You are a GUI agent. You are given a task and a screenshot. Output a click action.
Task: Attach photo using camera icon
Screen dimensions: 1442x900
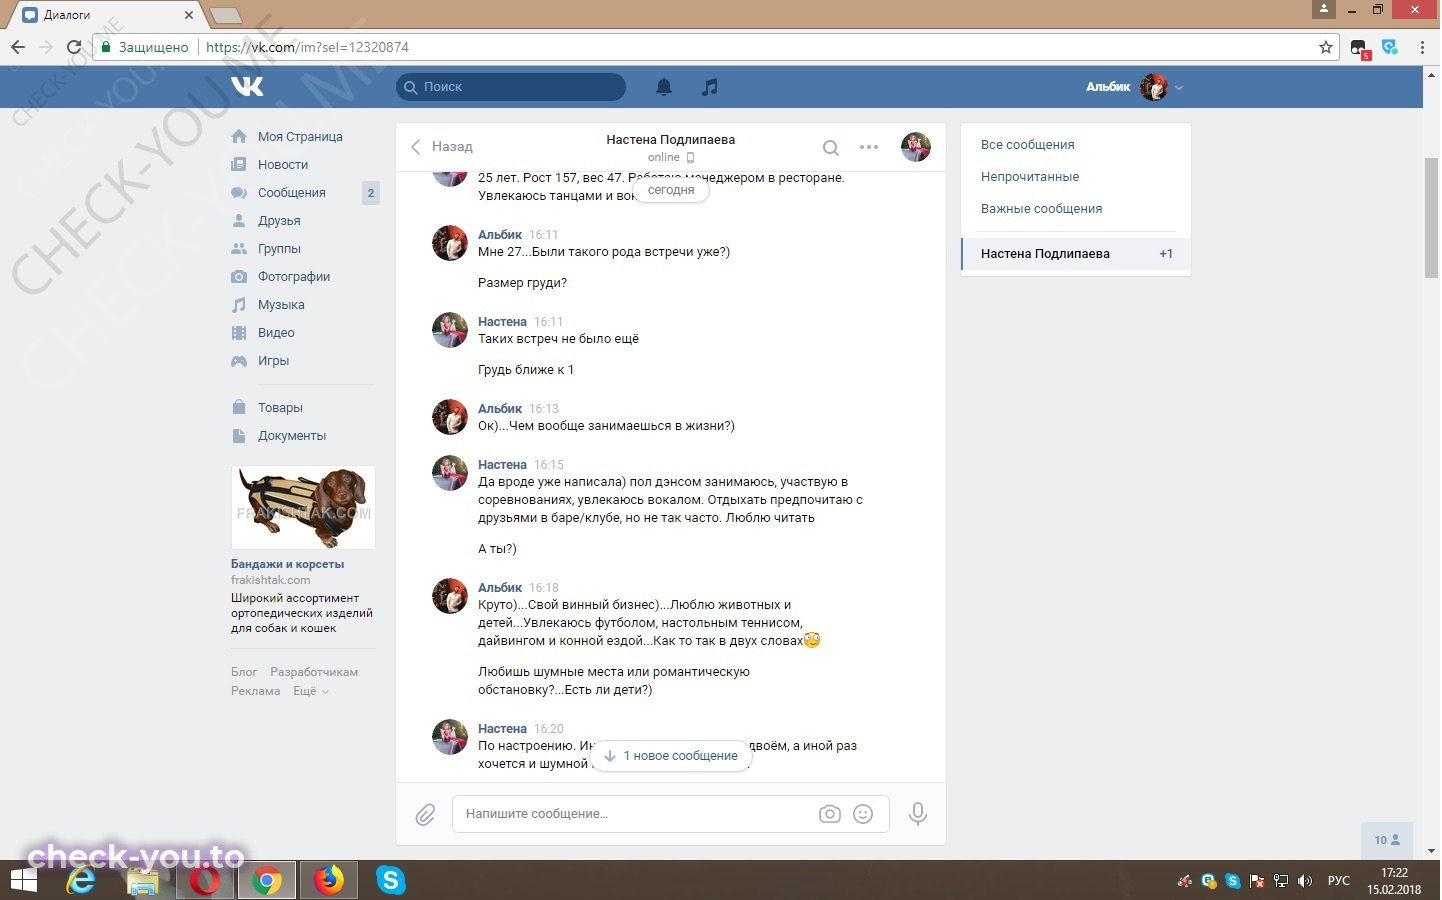pos(830,814)
